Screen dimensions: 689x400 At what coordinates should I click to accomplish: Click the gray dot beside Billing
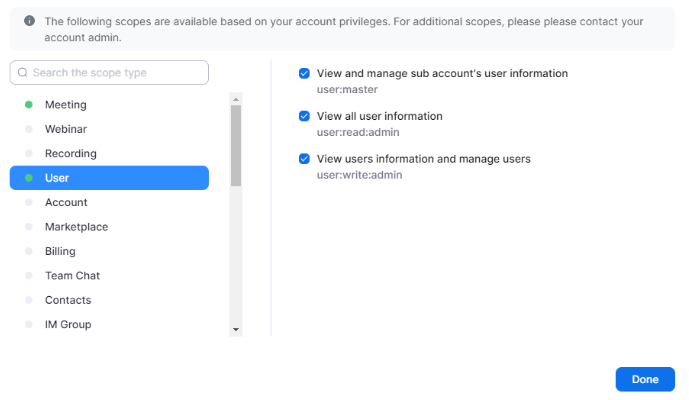coord(29,251)
